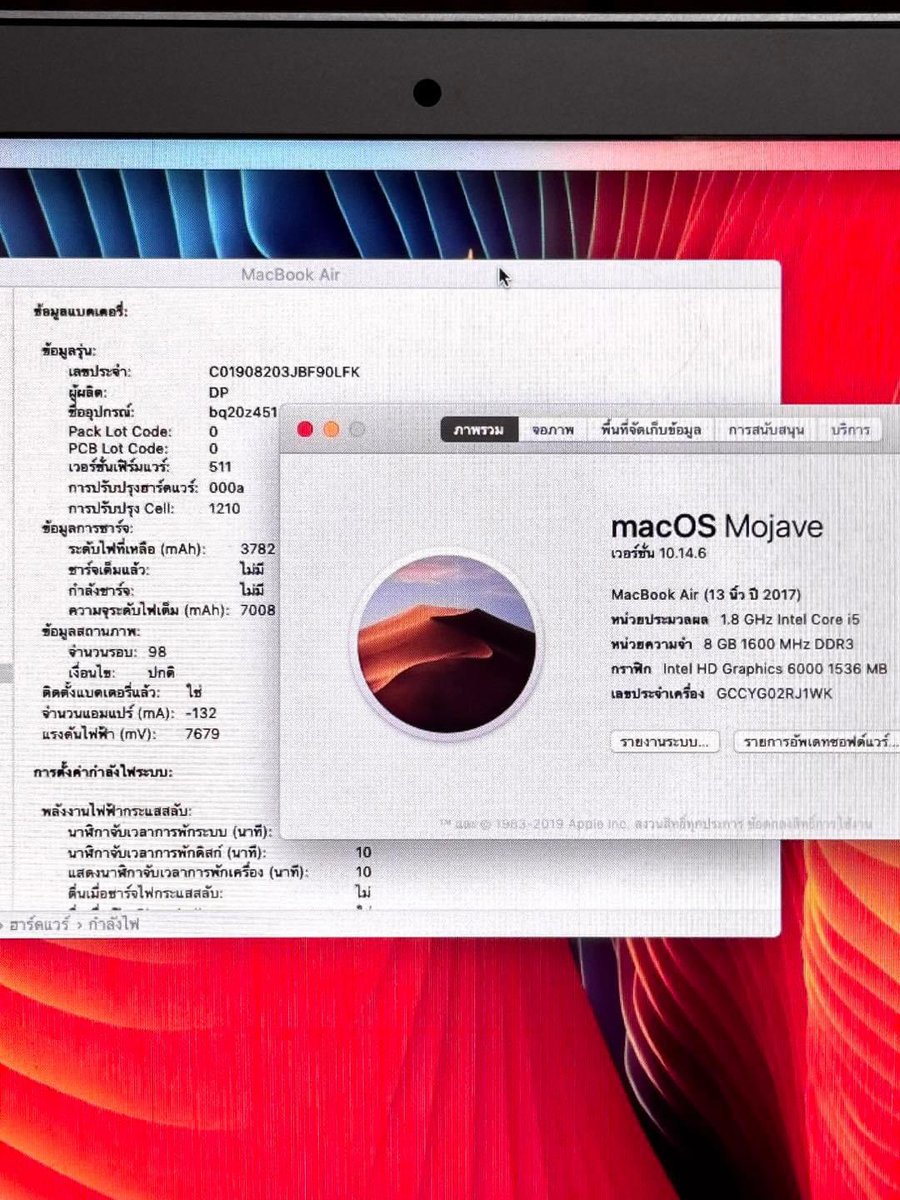Click the กำลังไฟ breadcrumb in System Report
The height and width of the screenshot is (1200, 900).
[x=113, y=925]
